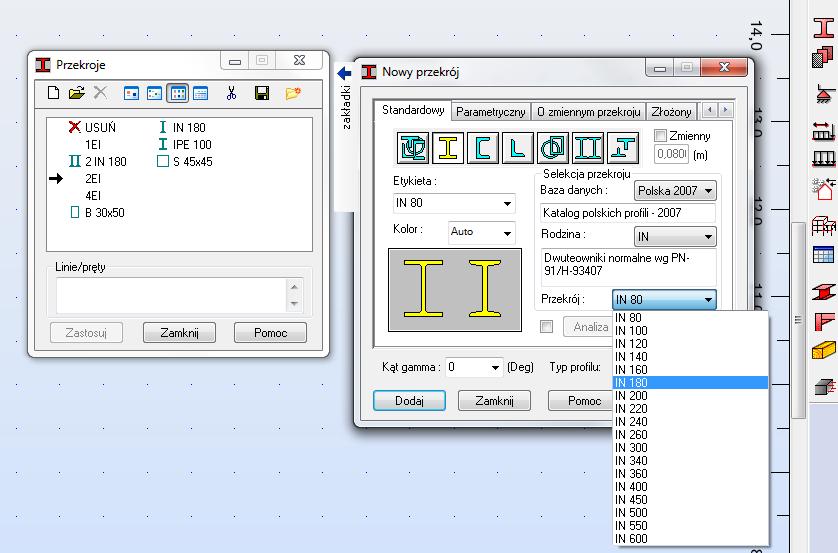This screenshot has height=553, width=838.
Task: Switch to O zmiennym przekroju tab
Action: [x=588, y=112]
